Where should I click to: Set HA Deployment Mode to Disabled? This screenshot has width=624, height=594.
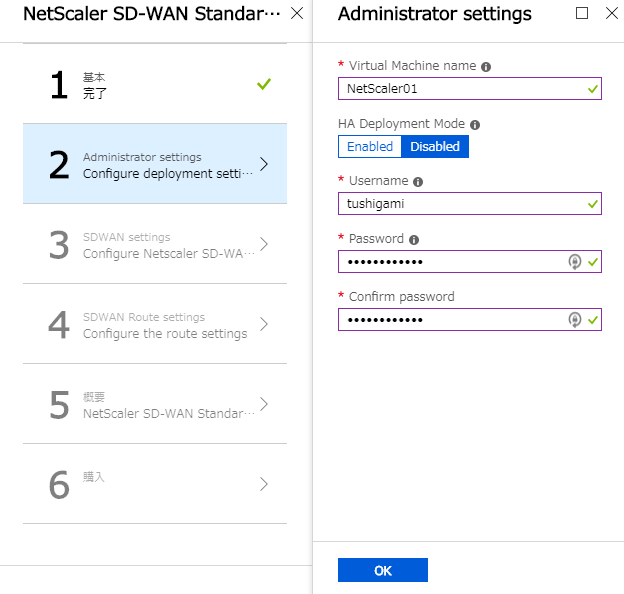(435, 146)
